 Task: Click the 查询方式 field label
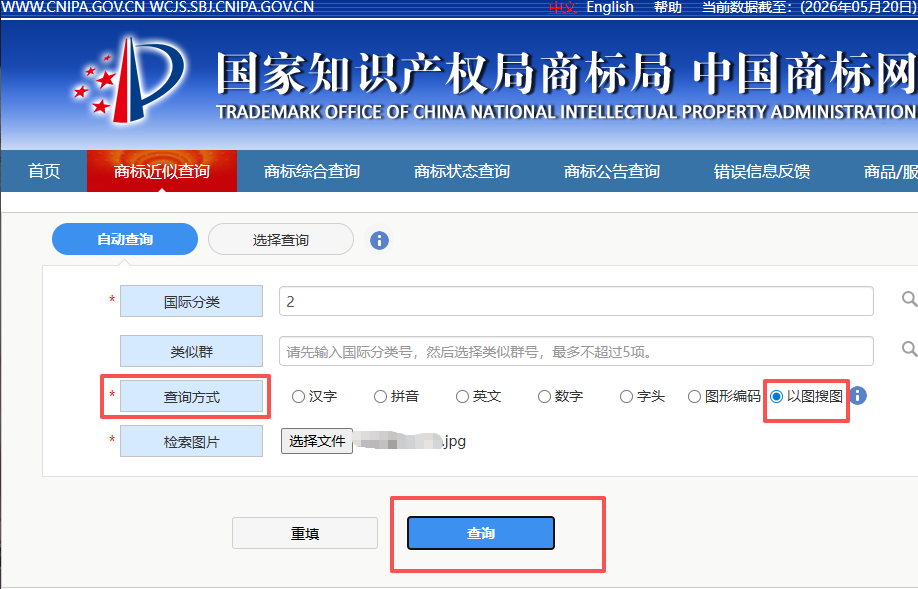click(191, 396)
